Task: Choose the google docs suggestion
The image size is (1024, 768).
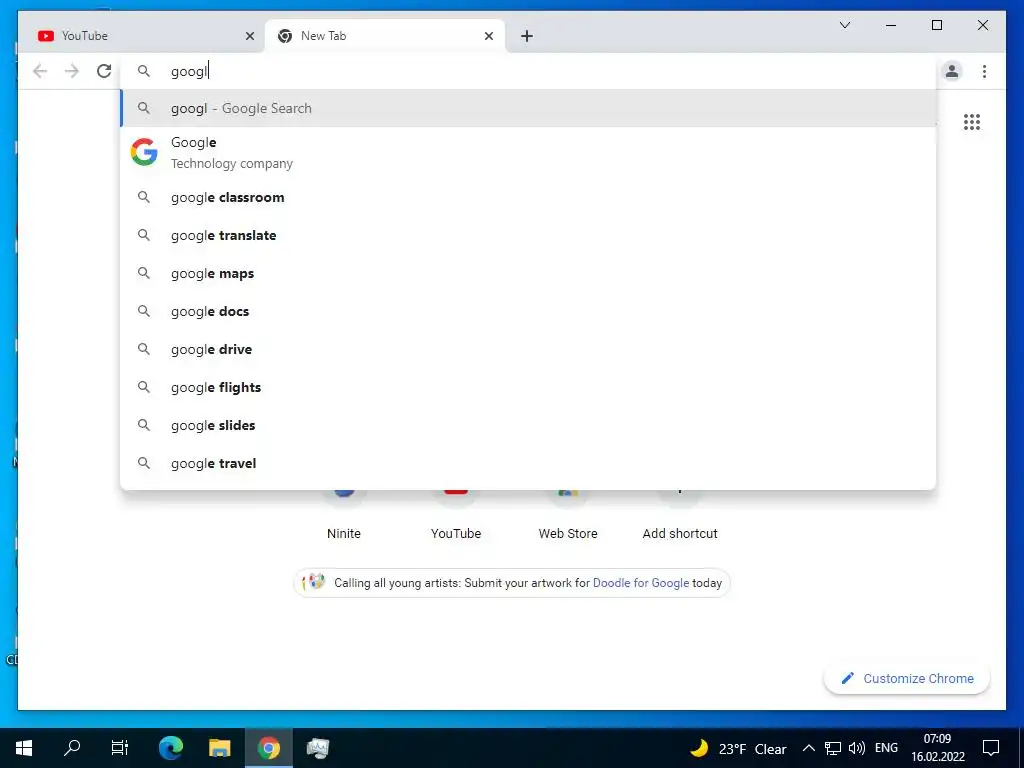Action: (x=528, y=311)
